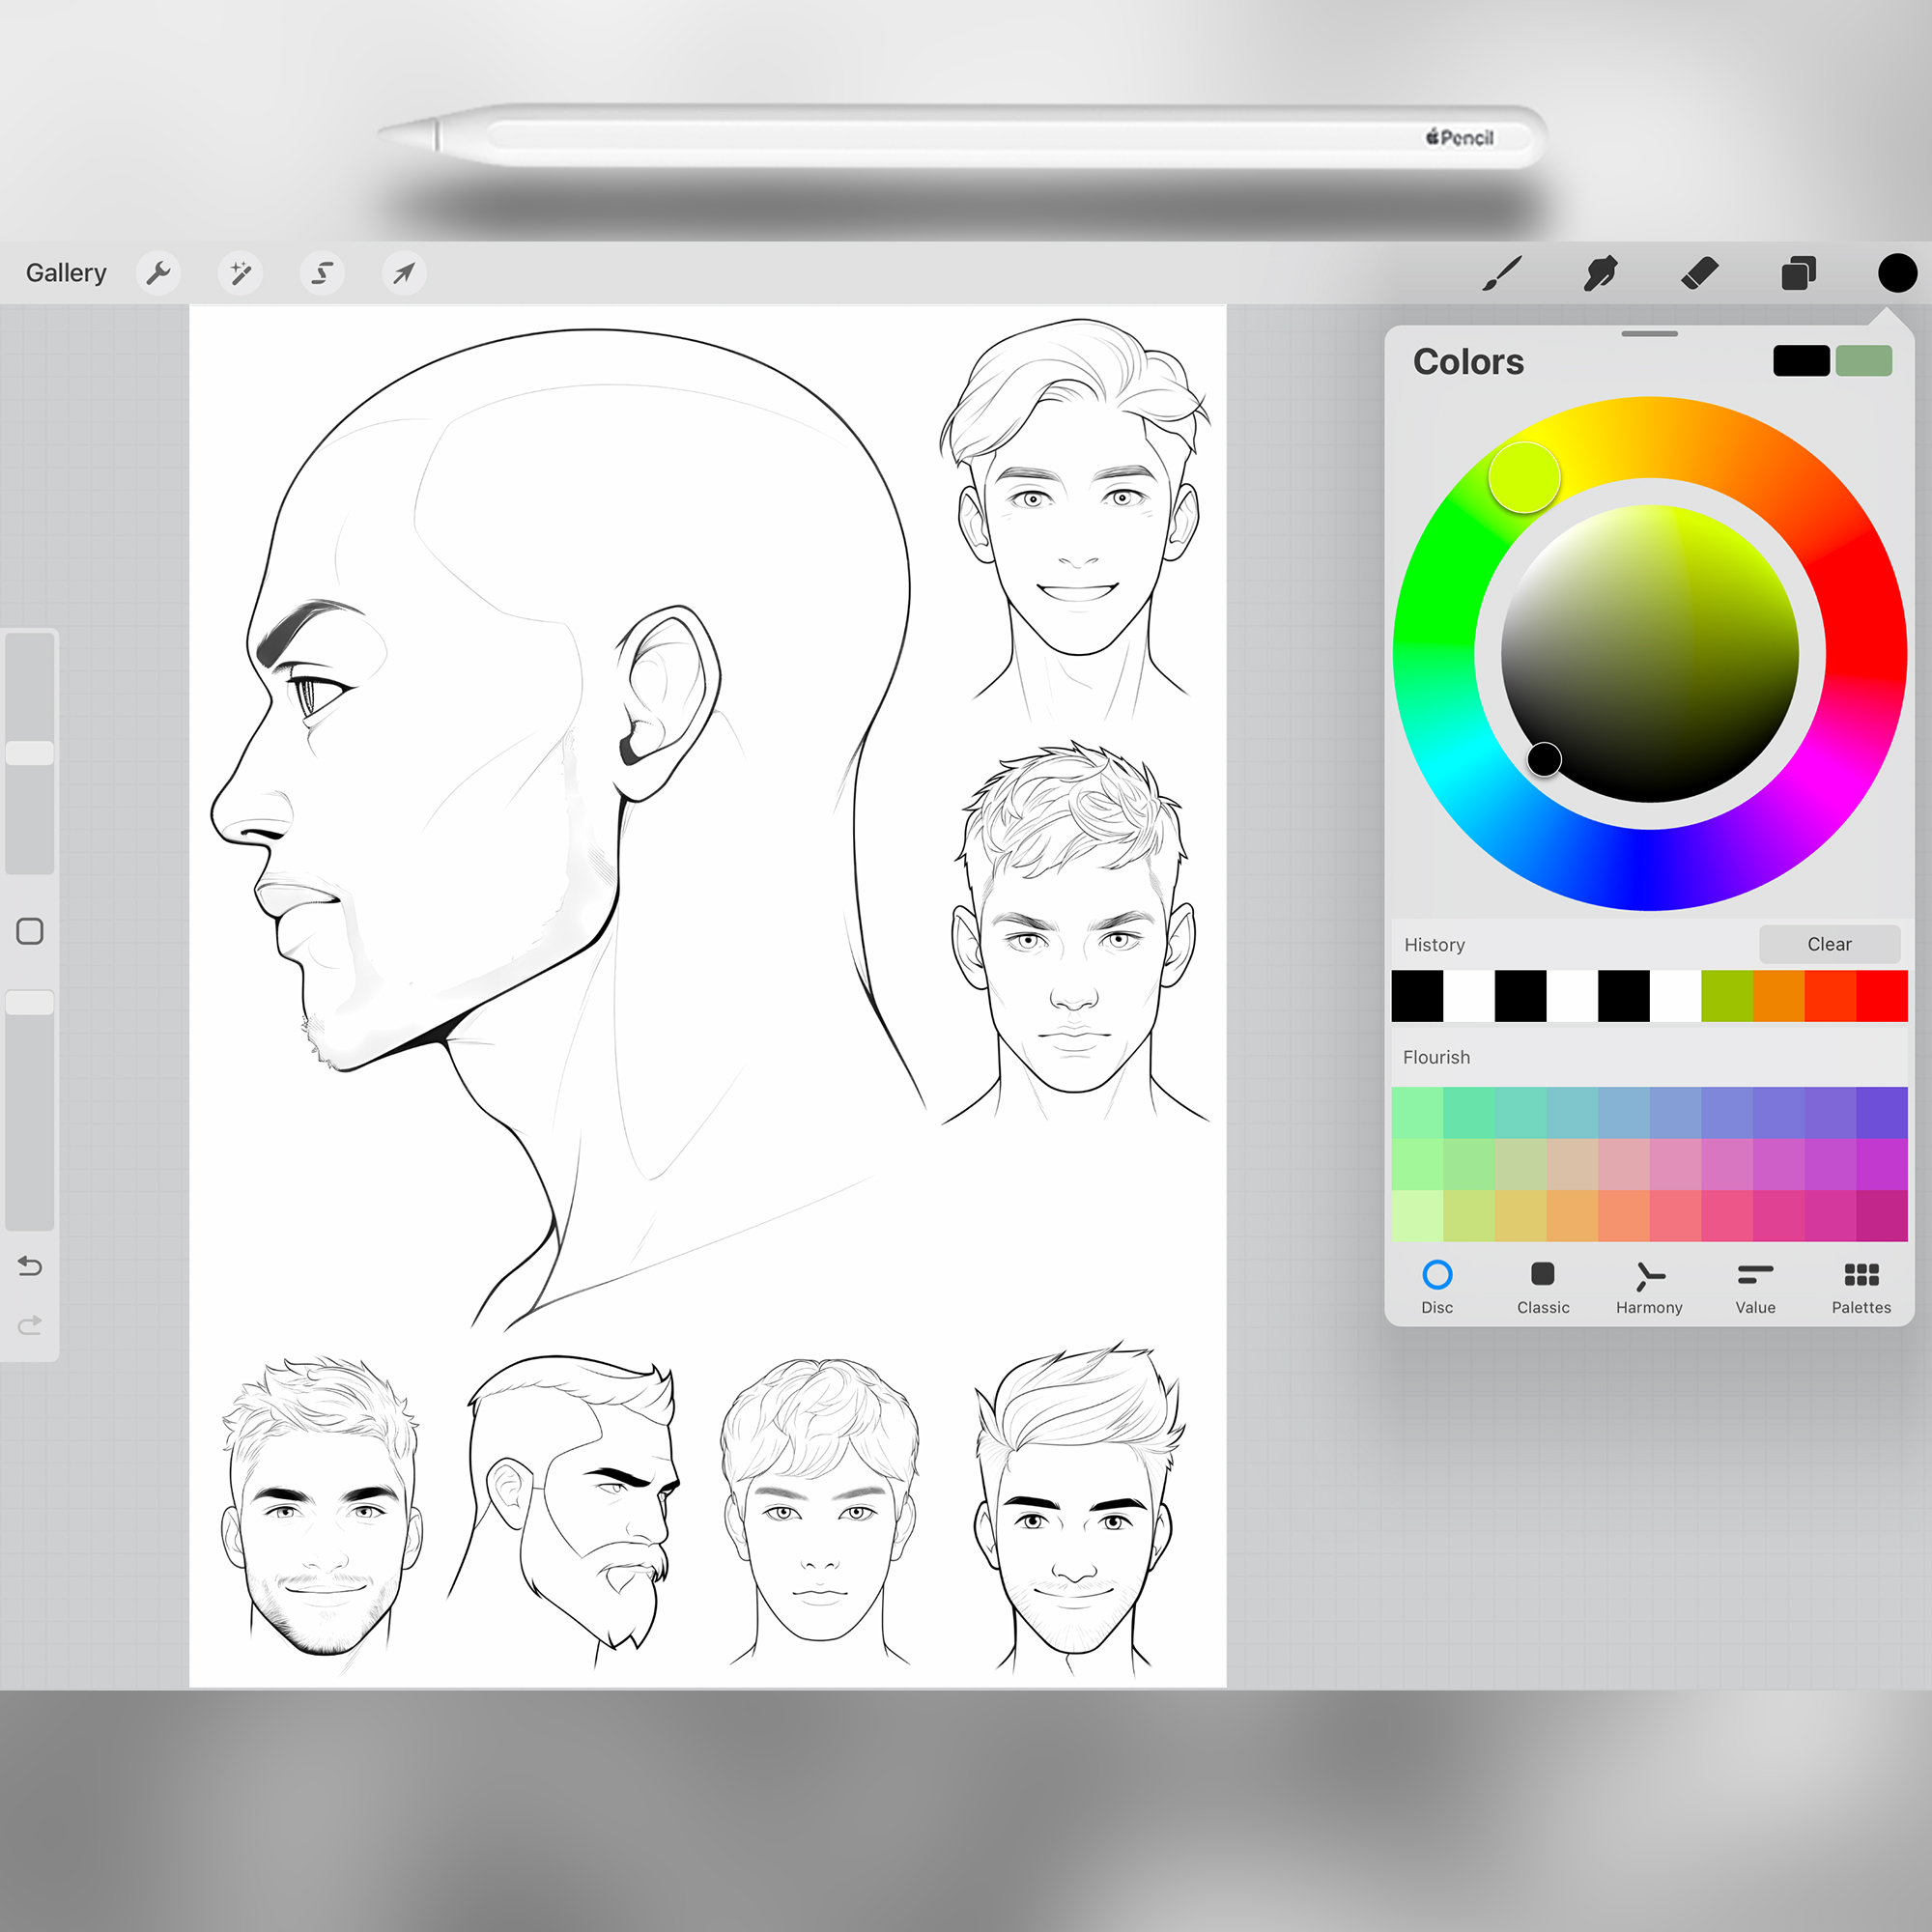Image resolution: width=1932 pixels, height=1932 pixels.
Task: Open the Adjustments magic wand menu
Action: click(x=240, y=273)
